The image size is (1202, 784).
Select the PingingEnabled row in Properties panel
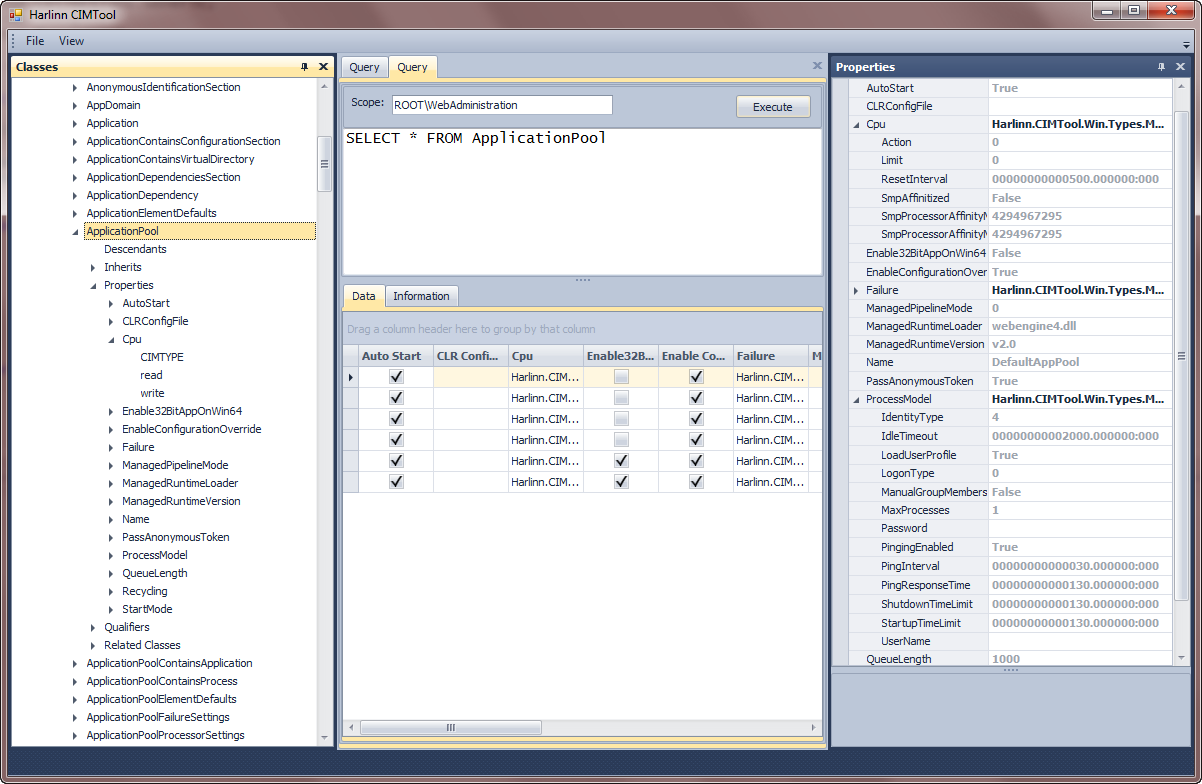1010,547
